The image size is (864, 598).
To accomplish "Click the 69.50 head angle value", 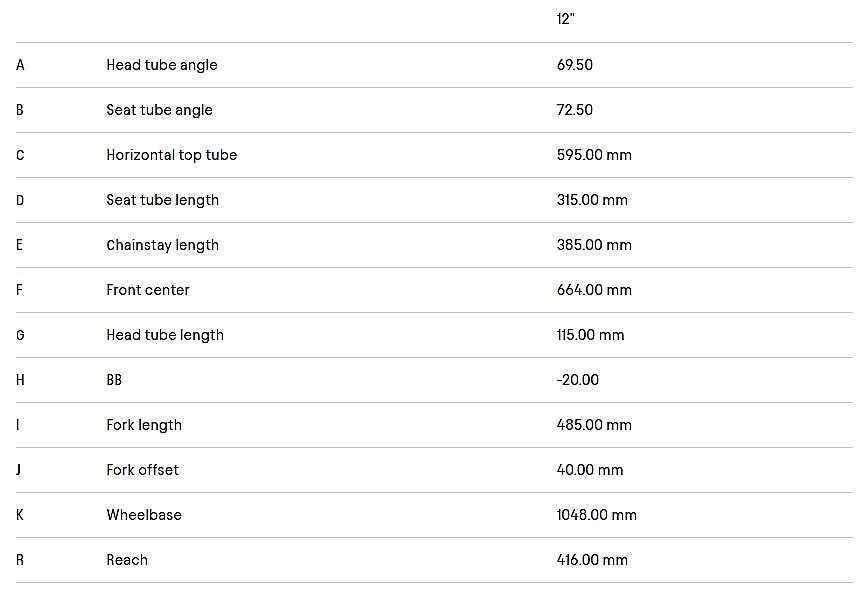I will (x=575, y=65).
